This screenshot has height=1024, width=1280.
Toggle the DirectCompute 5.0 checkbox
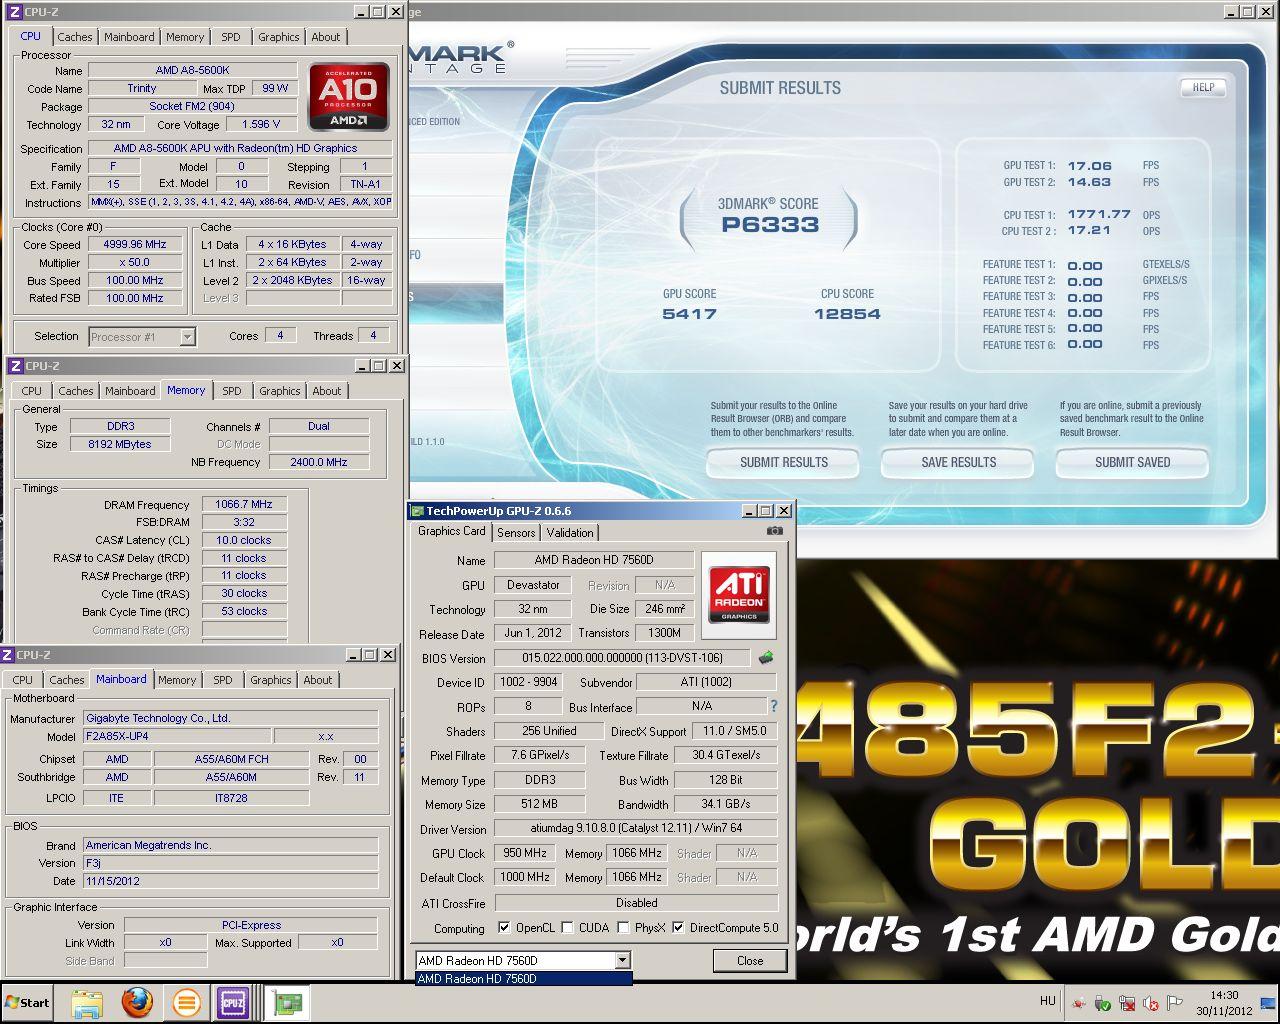pyautogui.click(x=678, y=928)
